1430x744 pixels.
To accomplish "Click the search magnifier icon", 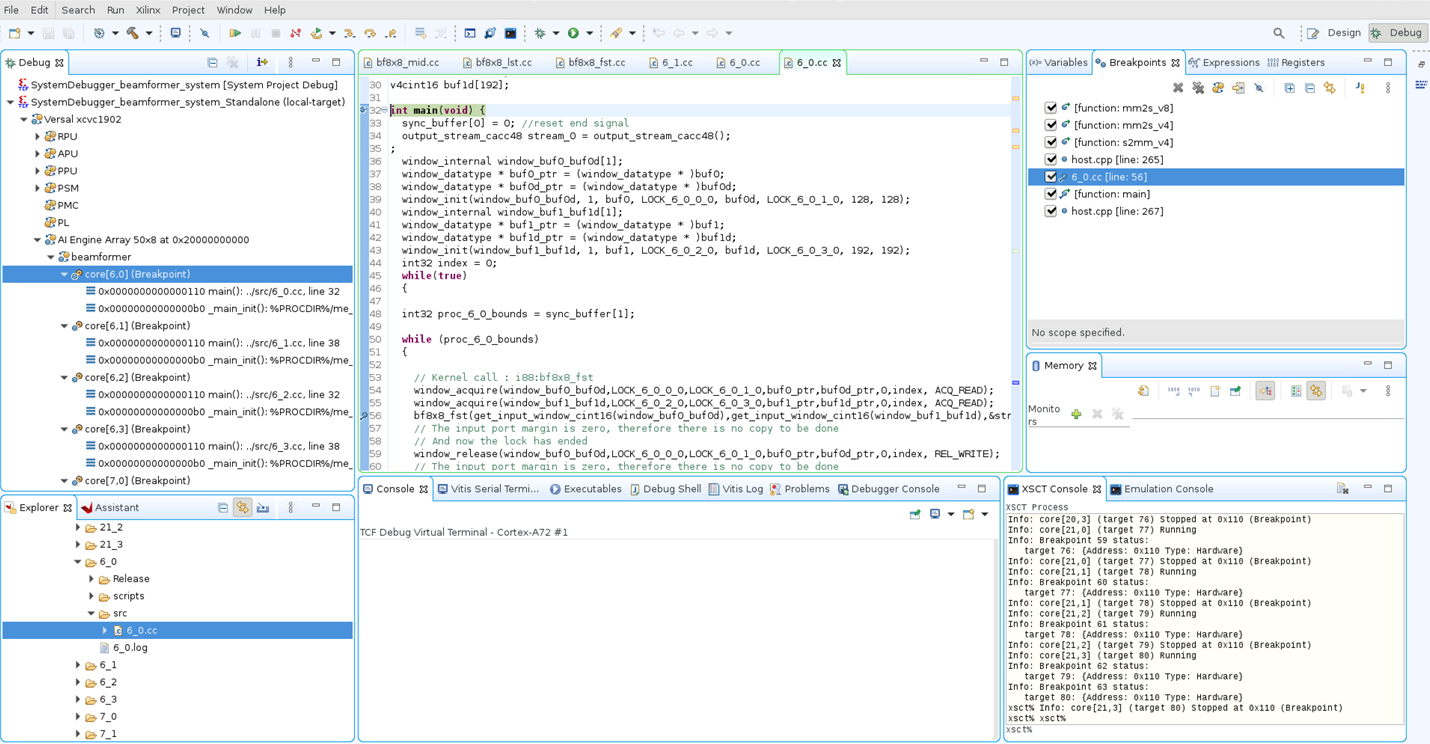I will click(x=1278, y=33).
